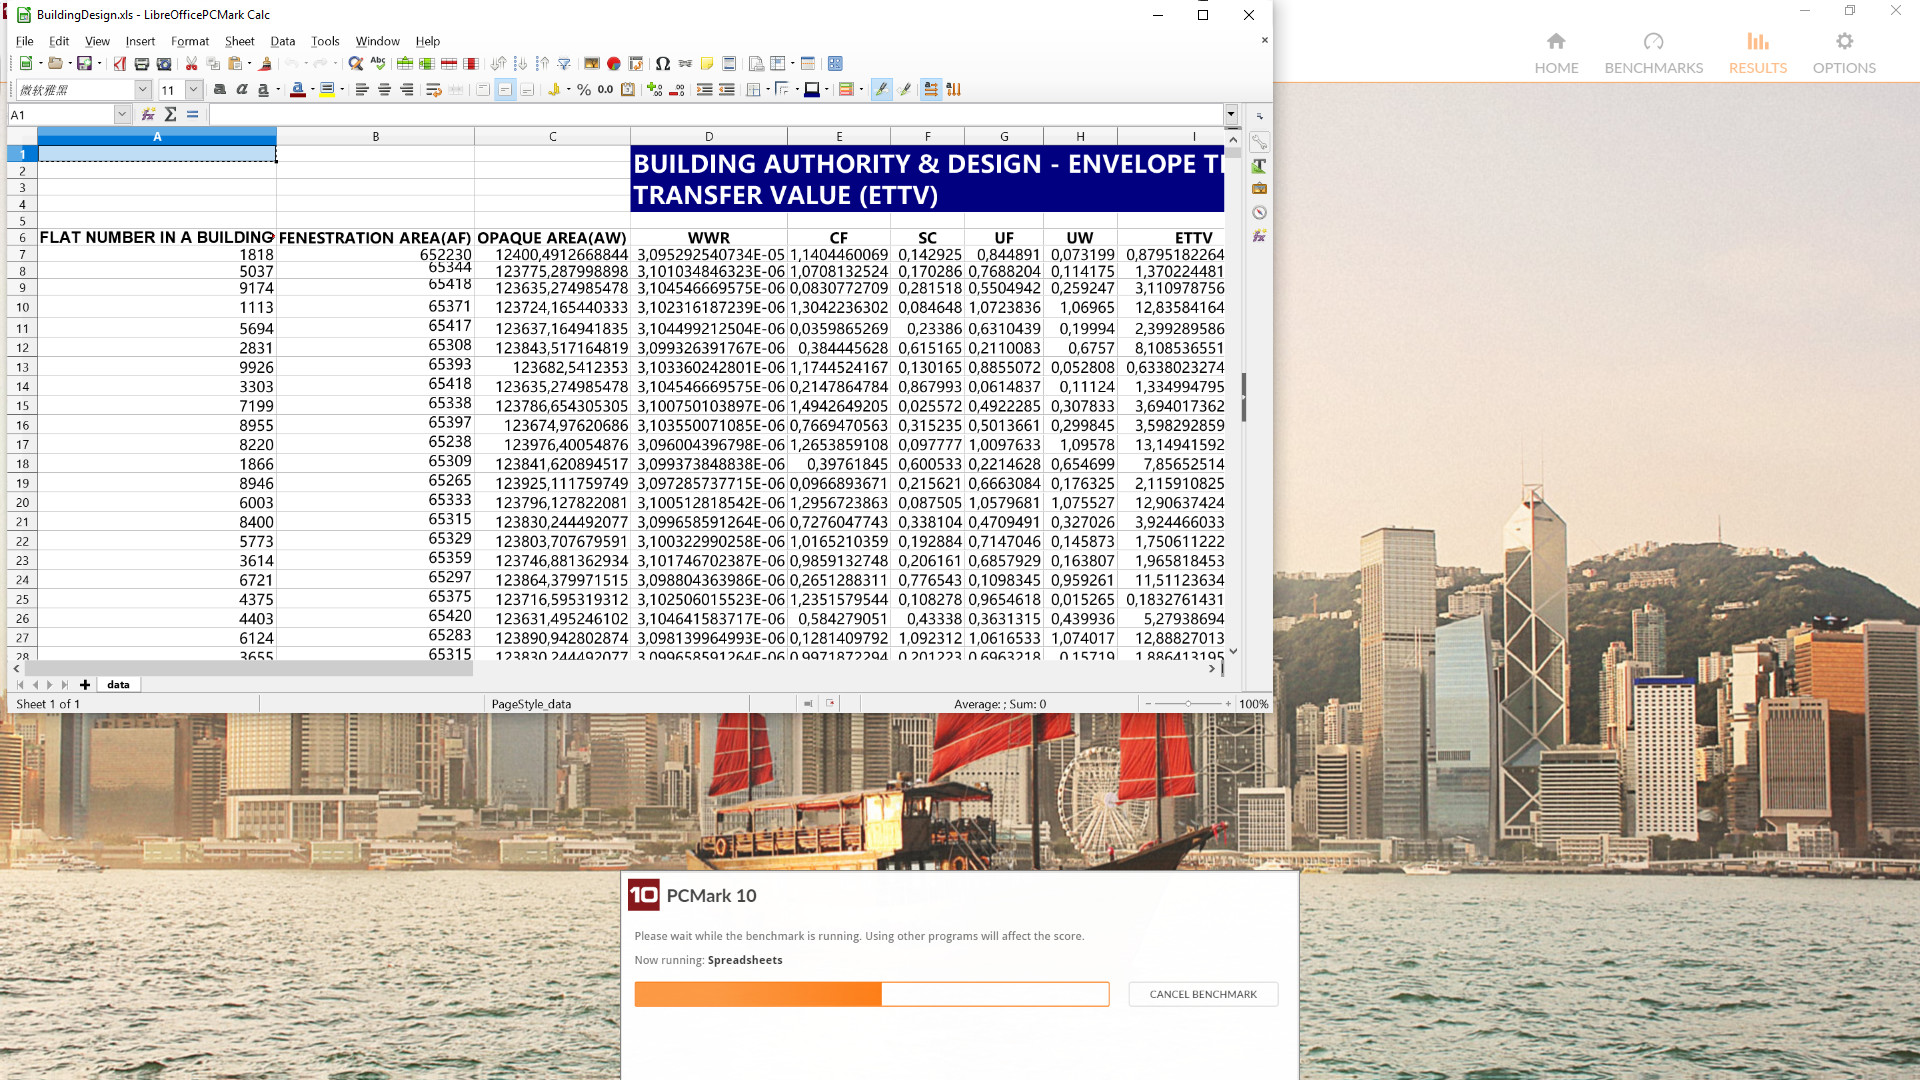This screenshot has height=1080, width=1920.
Task: Open the Data menu
Action: point(283,41)
